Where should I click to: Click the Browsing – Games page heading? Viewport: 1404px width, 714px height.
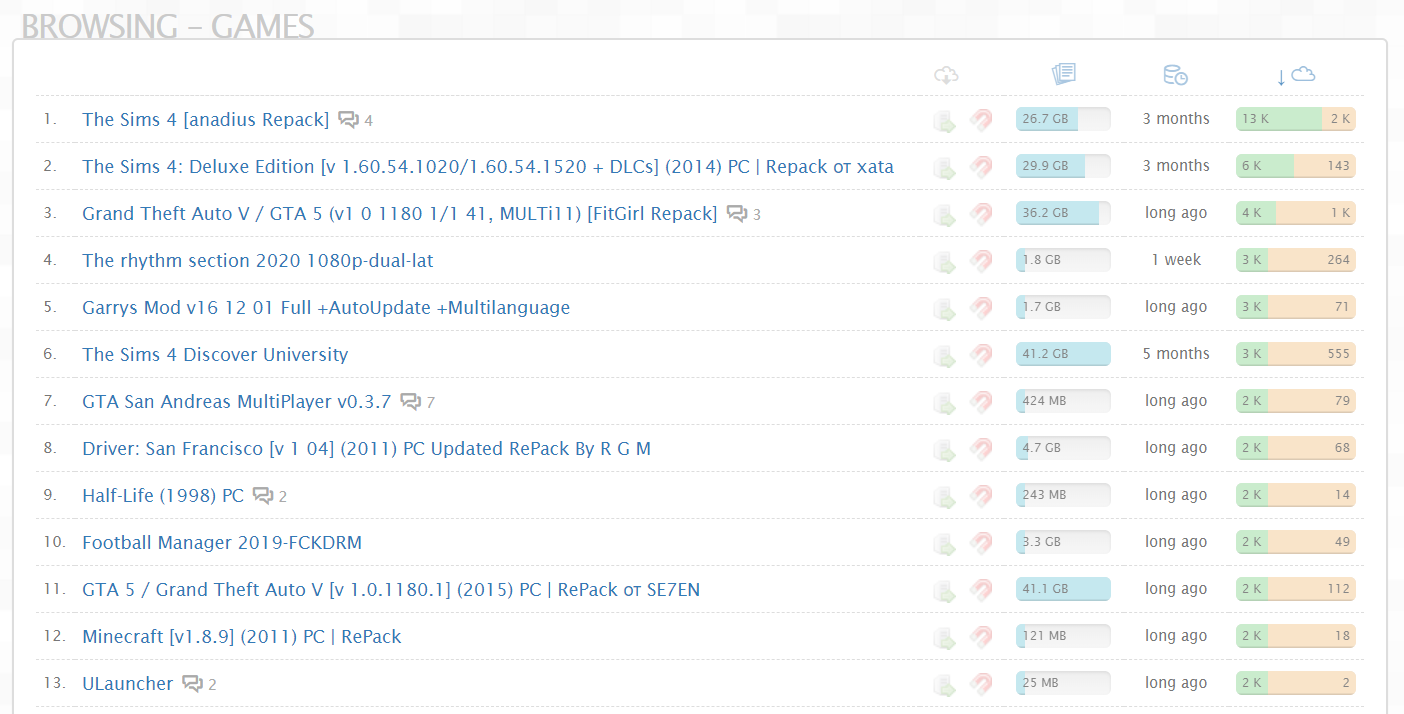(168, 27)
